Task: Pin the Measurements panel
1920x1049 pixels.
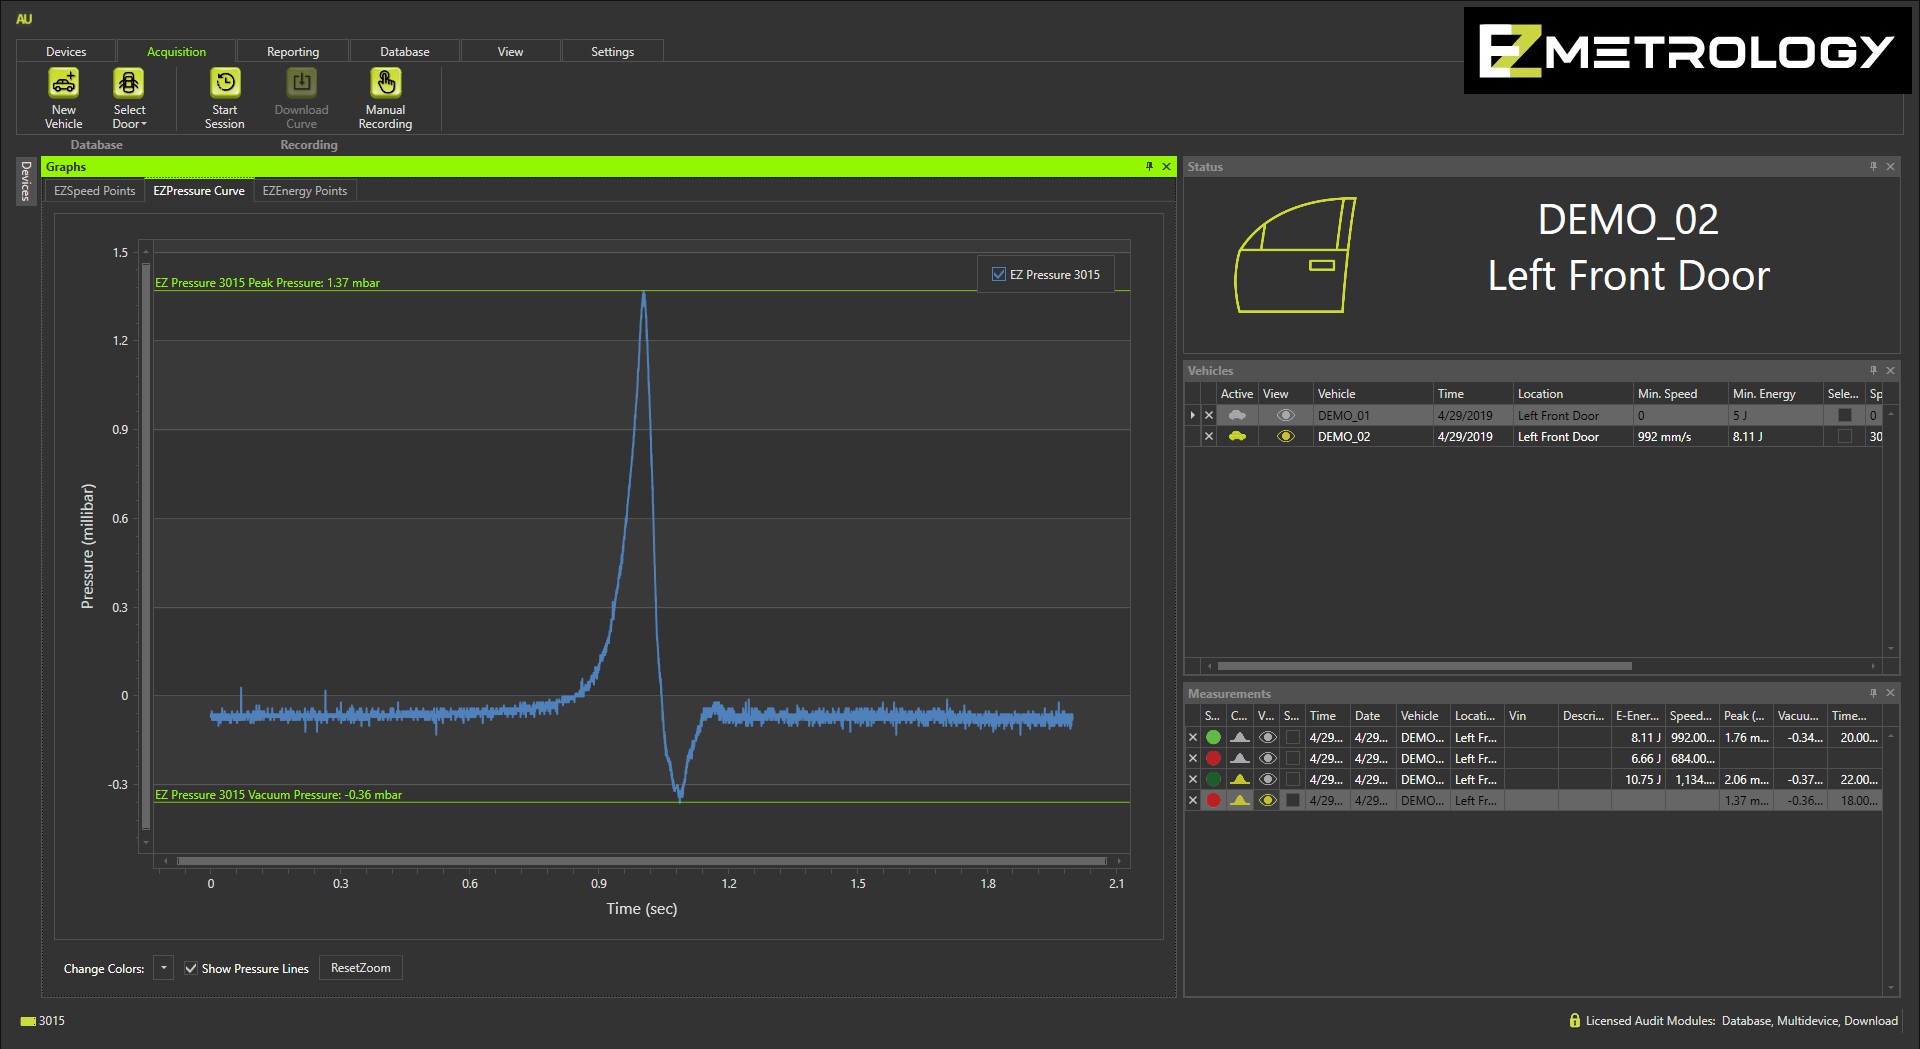Action: (1873, 693)
